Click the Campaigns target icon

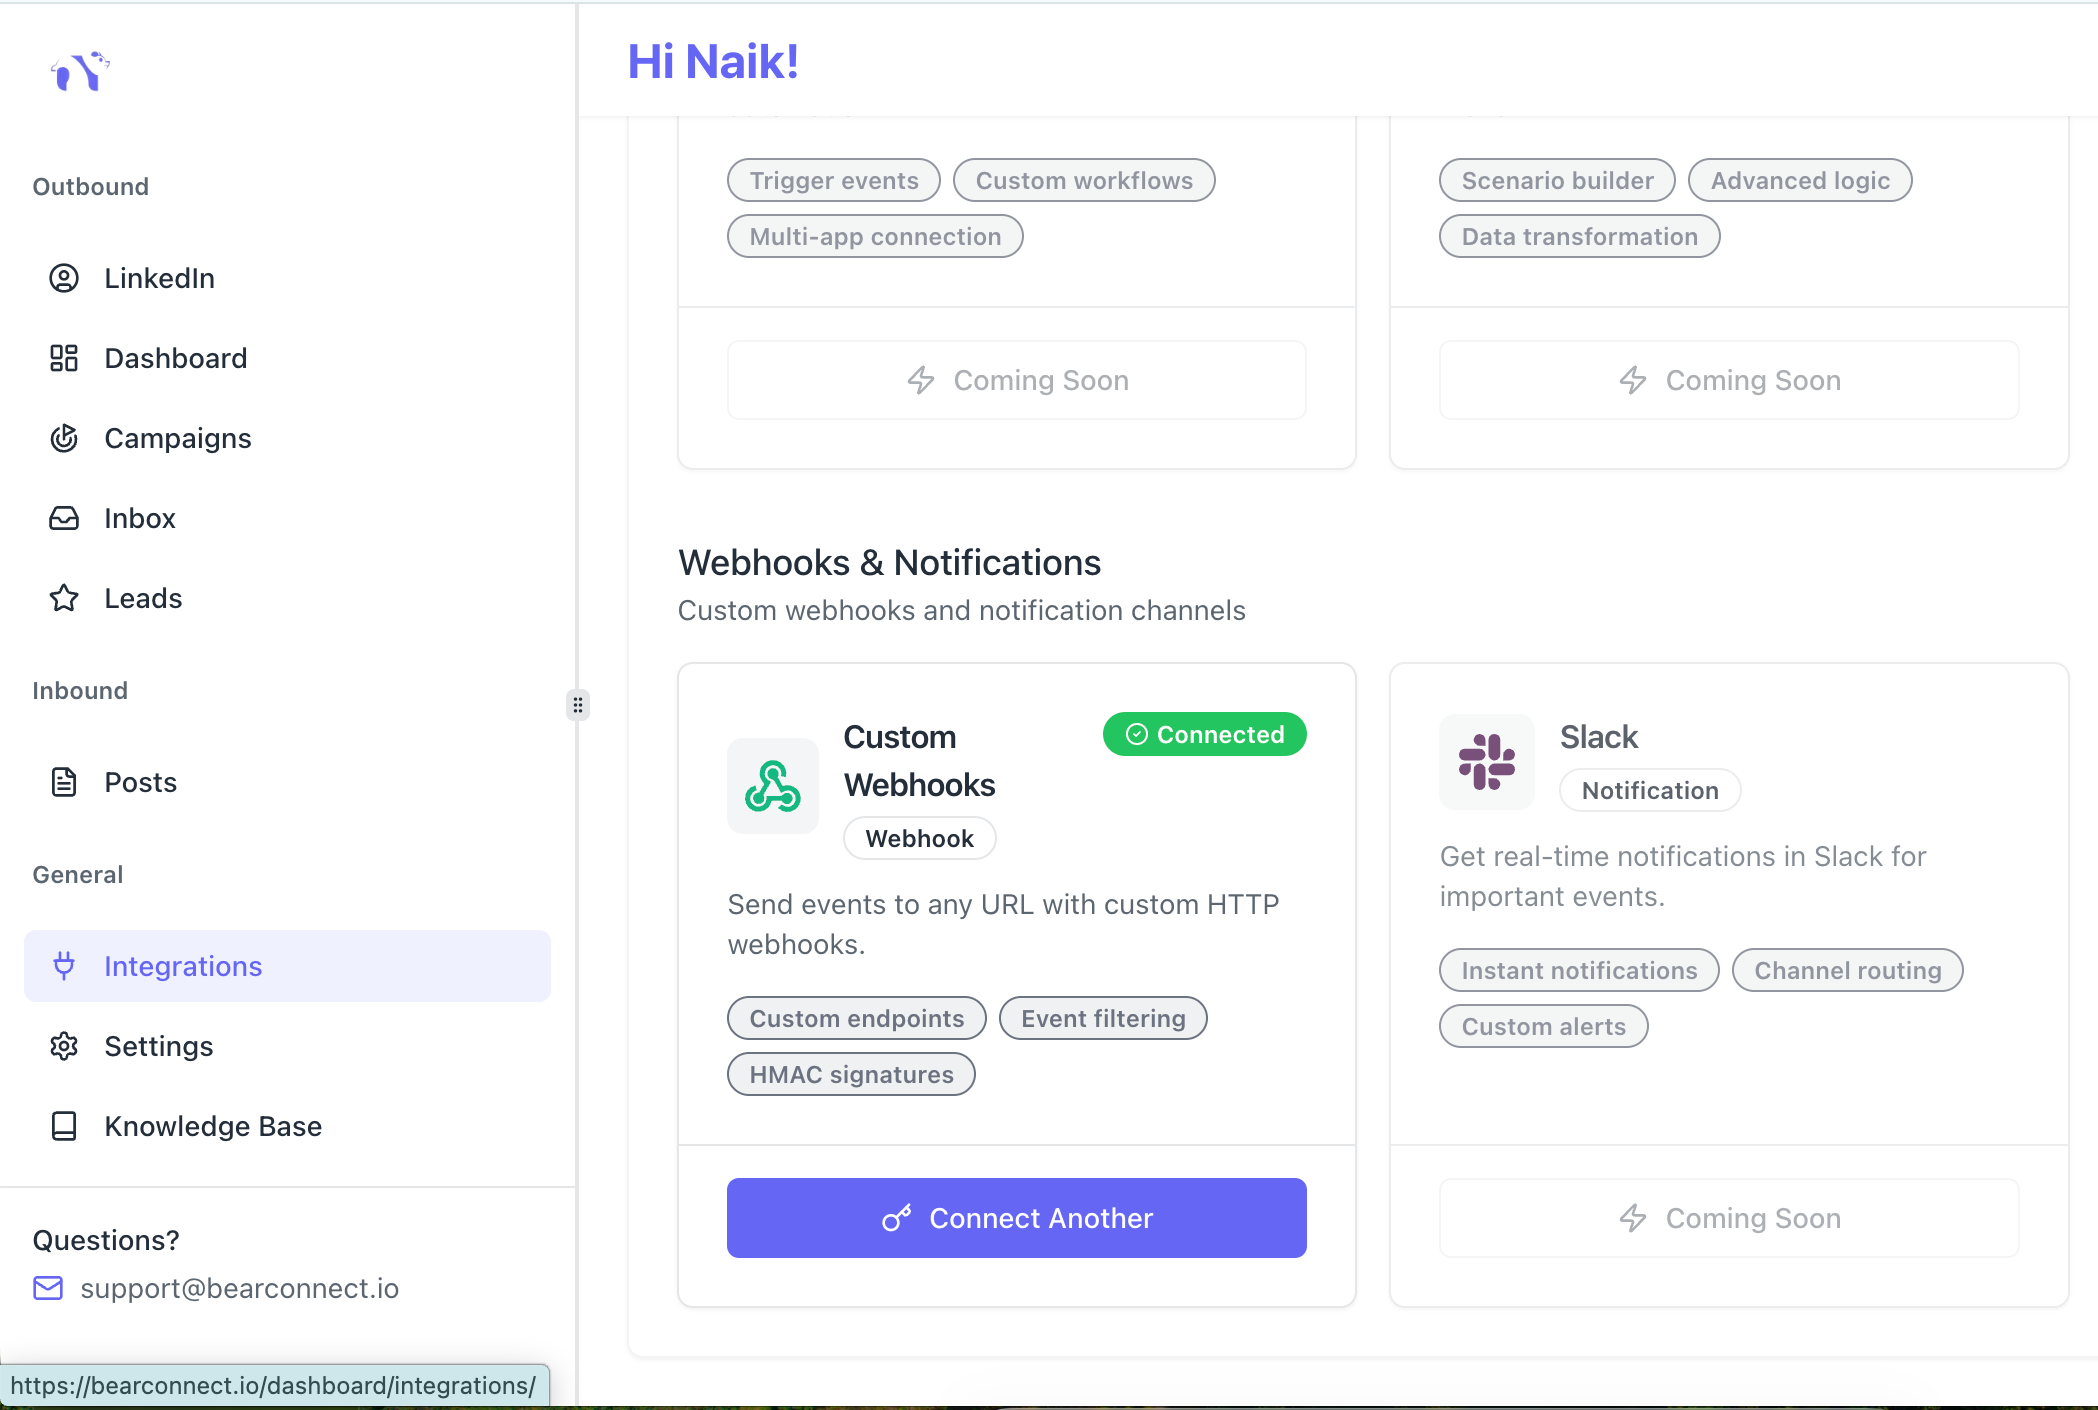64,438
